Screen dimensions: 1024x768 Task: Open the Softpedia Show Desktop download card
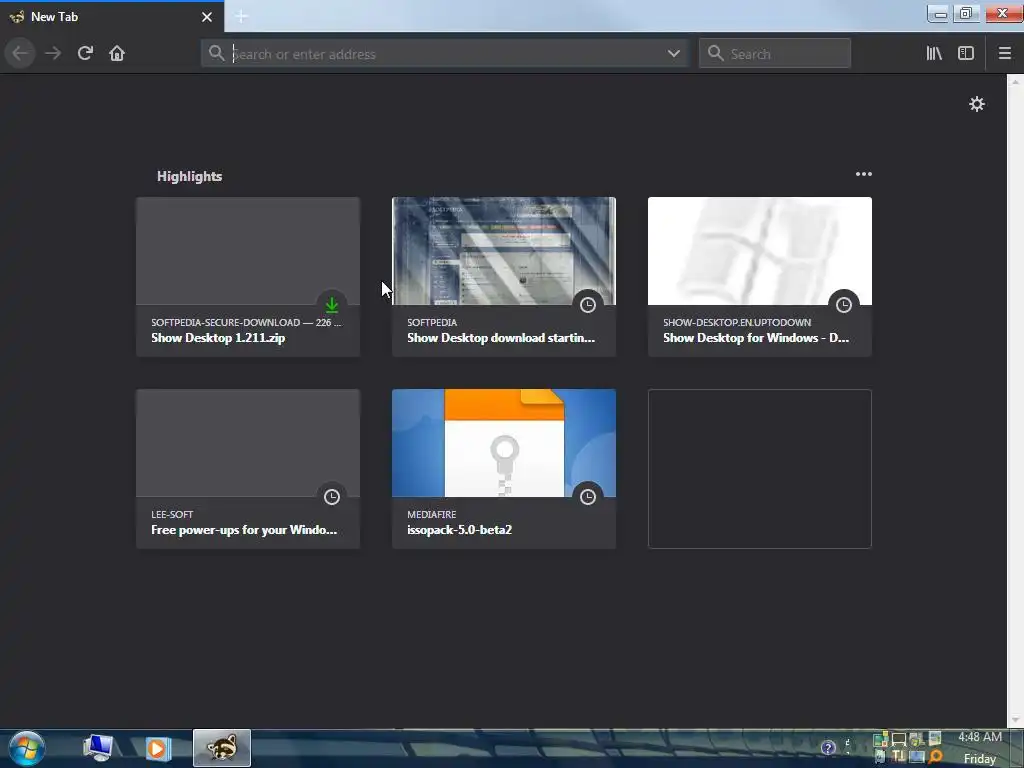coord(504,277)
